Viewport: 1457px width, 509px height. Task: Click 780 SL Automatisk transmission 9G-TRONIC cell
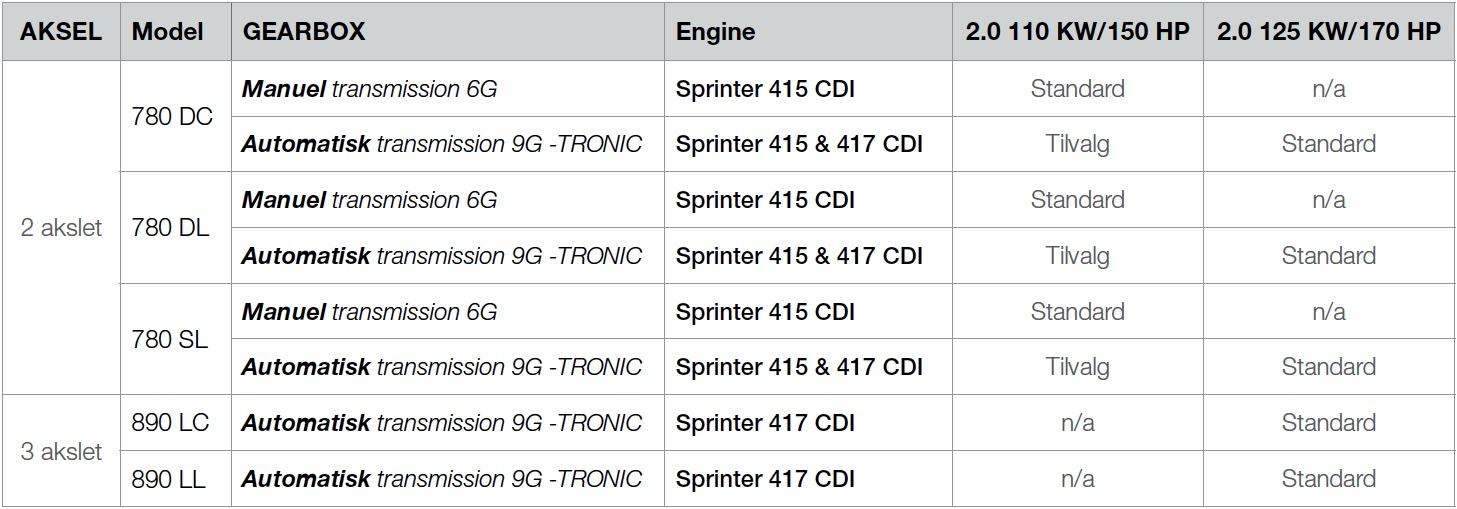pyautogui.click(x=448, y=367)
